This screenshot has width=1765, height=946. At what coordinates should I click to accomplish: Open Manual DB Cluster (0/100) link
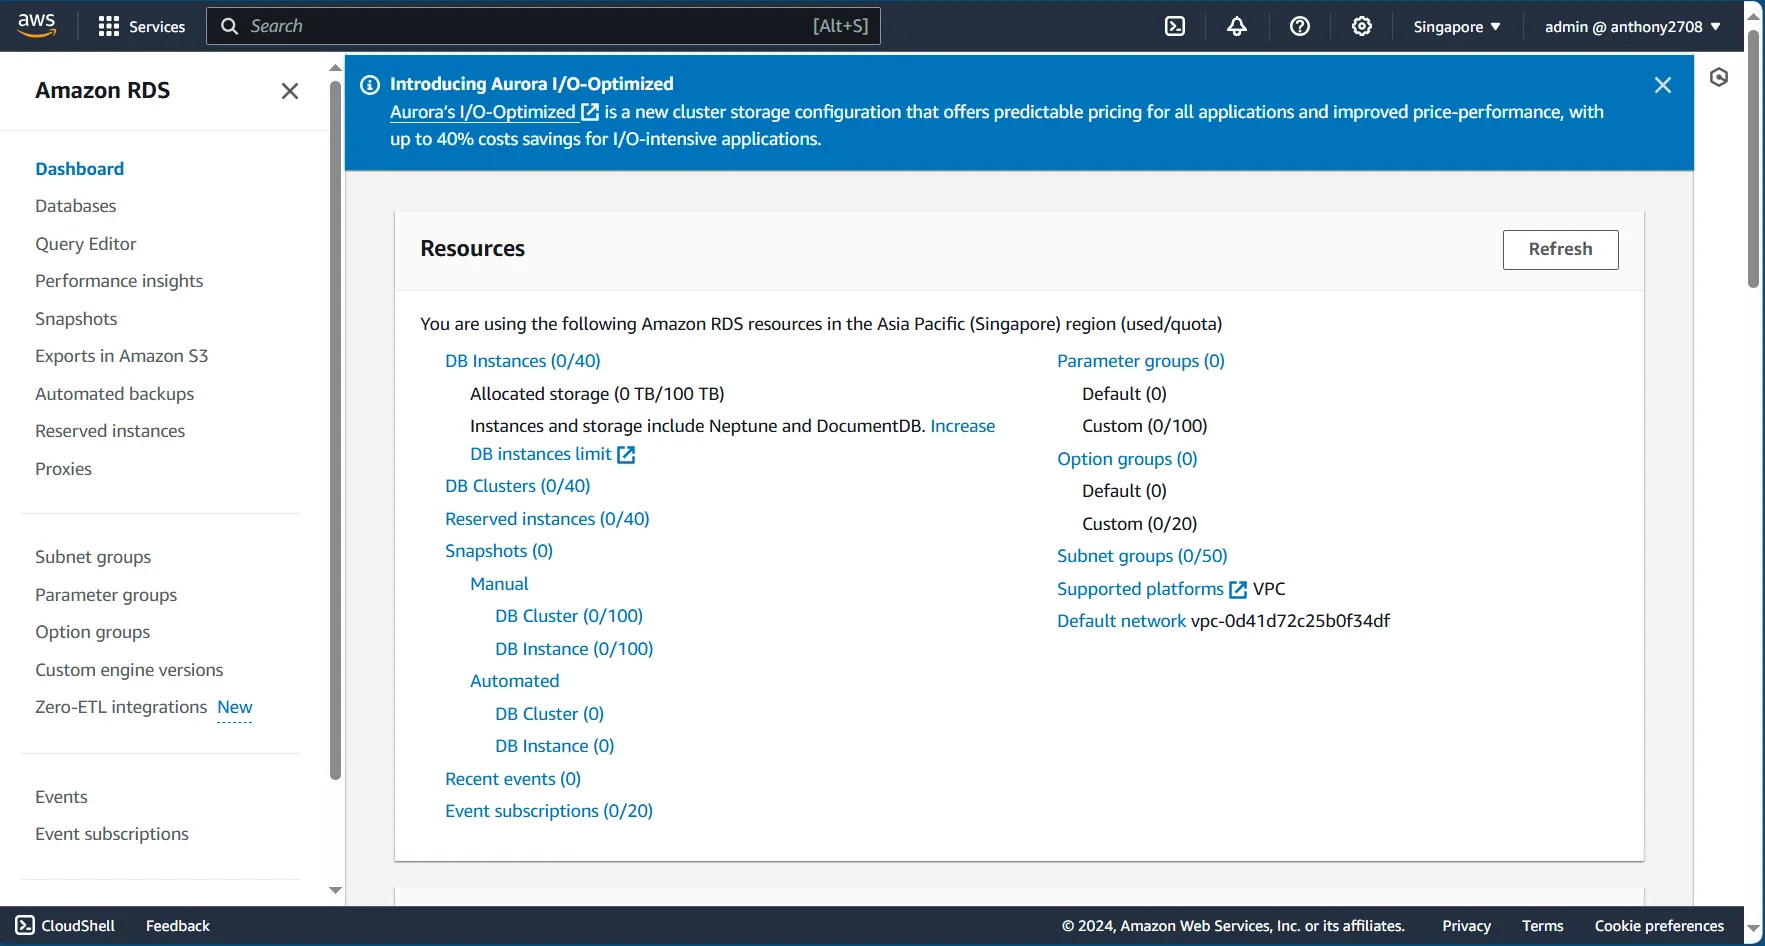pyautogui.click(x=569, y=616)
